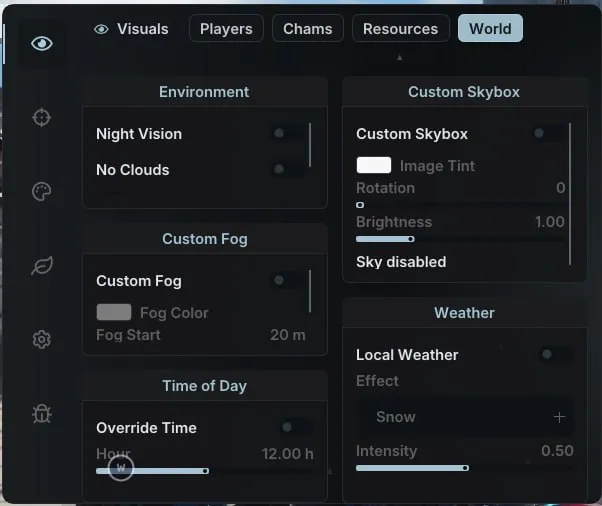The width and height of the screenshot is (602, 506).
Task: Expand the Snow weather effect dropdown
Action: [465, 417]
